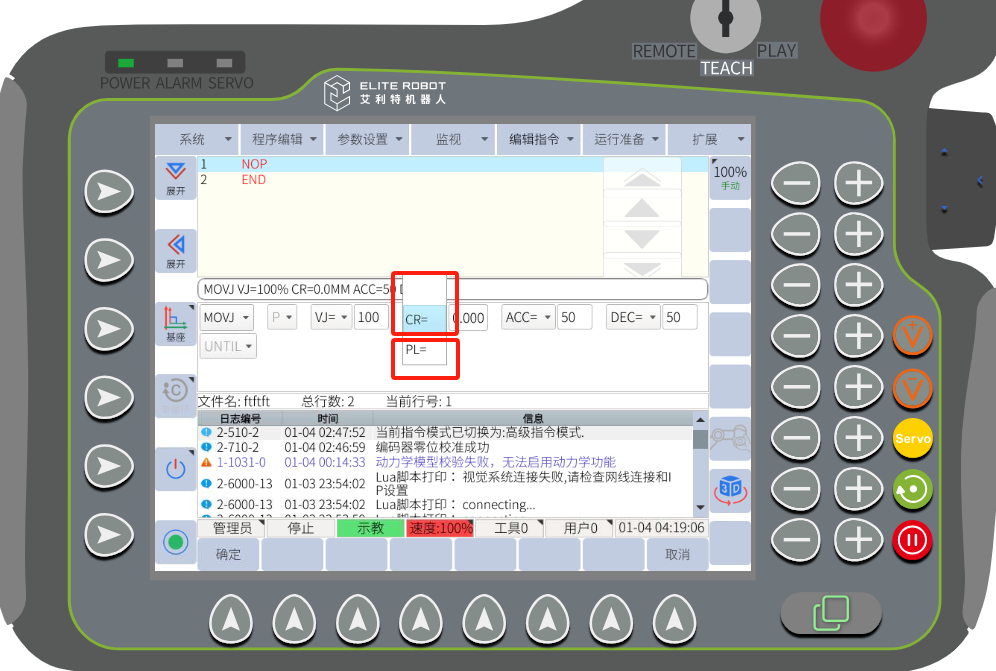The width and height of the screenshot is (996, 671).
Task: Turn the TEACH mode key switch
Action: coord(726,22)
